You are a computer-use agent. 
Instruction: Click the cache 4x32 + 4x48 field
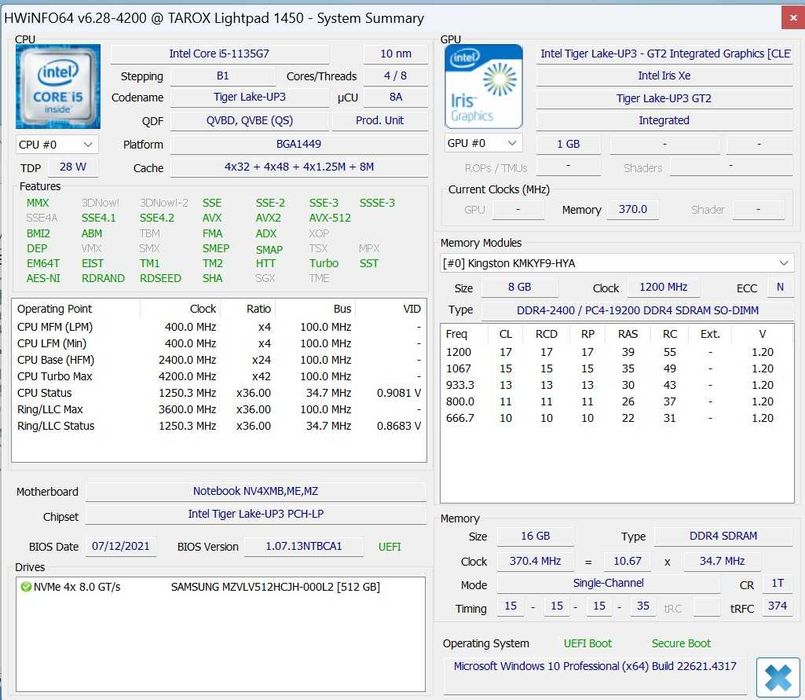pos(299,167)
